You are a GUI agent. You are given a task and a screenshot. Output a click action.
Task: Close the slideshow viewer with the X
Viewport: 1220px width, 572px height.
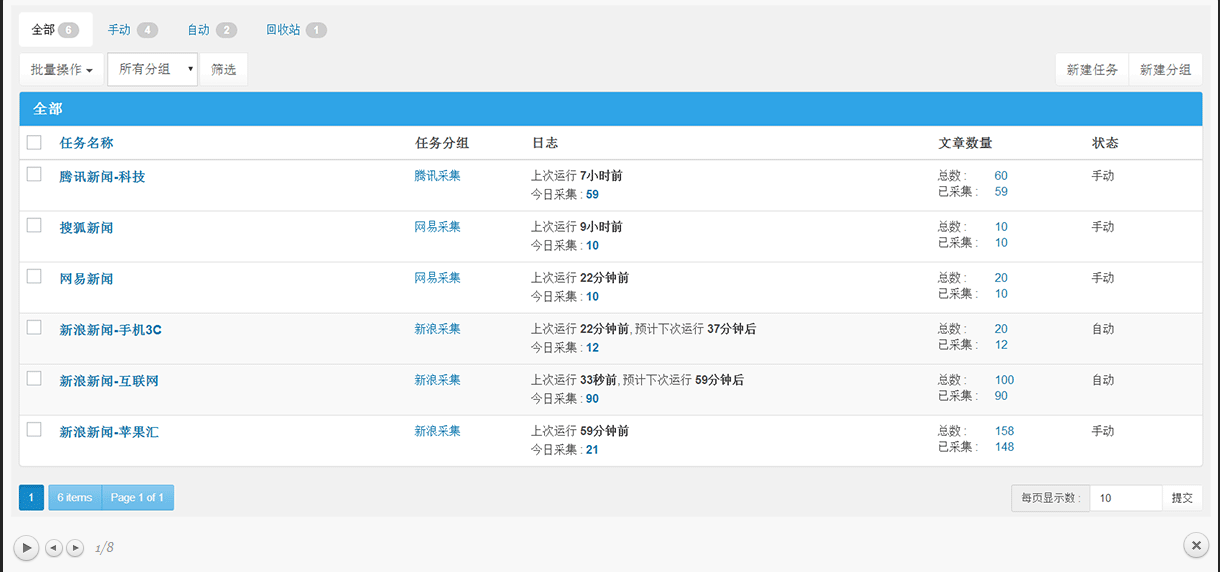point(1196,545)
